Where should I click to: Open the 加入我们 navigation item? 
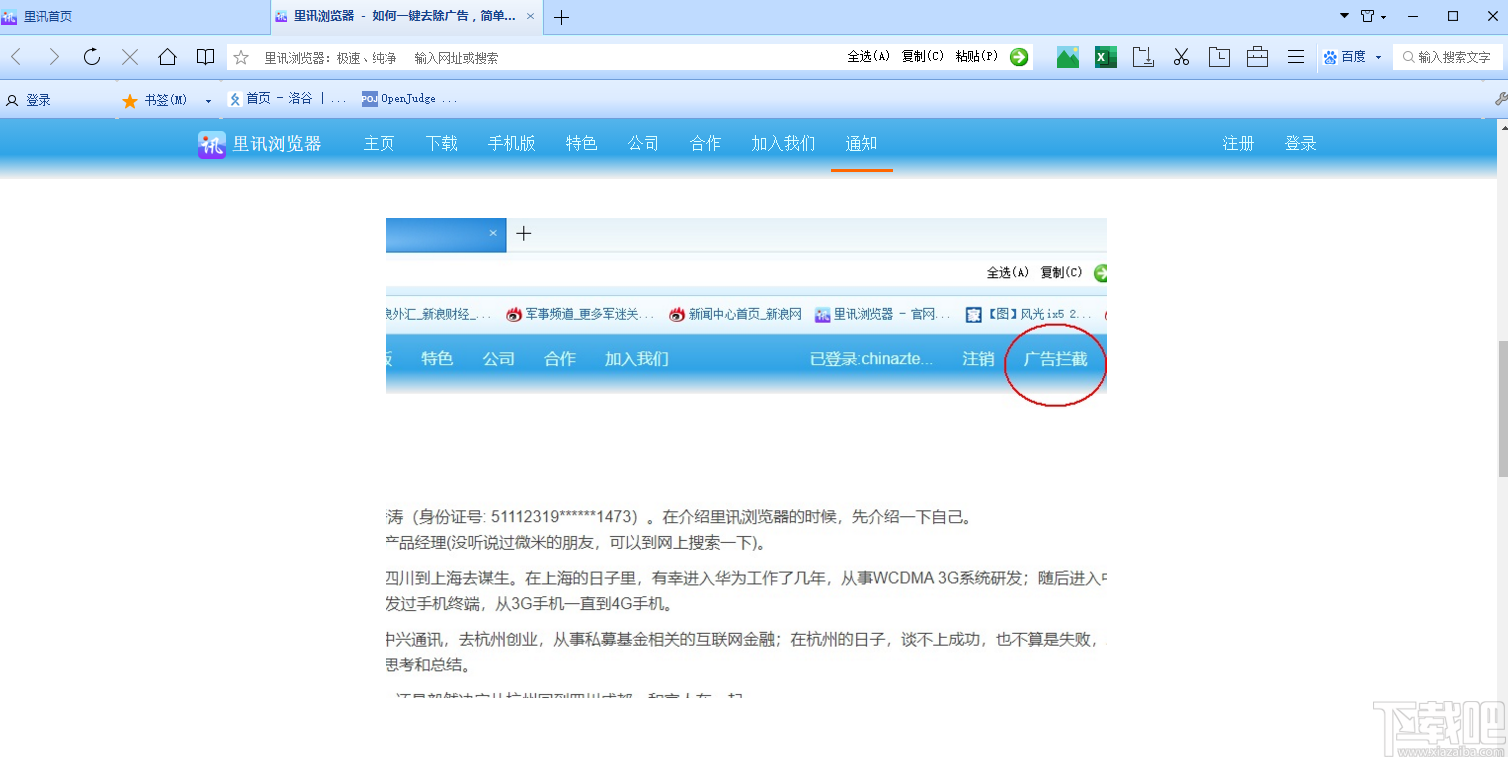(783, 143)
